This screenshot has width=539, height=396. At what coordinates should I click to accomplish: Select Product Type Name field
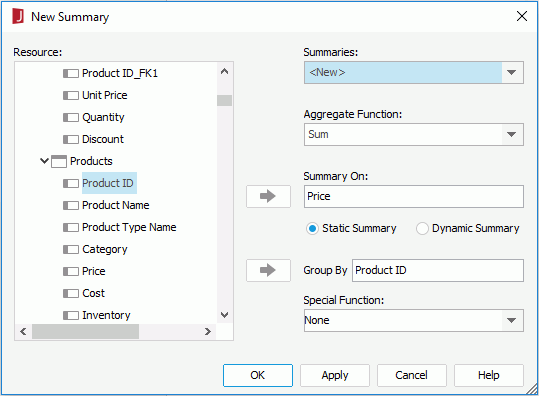[x=129, y=227]
